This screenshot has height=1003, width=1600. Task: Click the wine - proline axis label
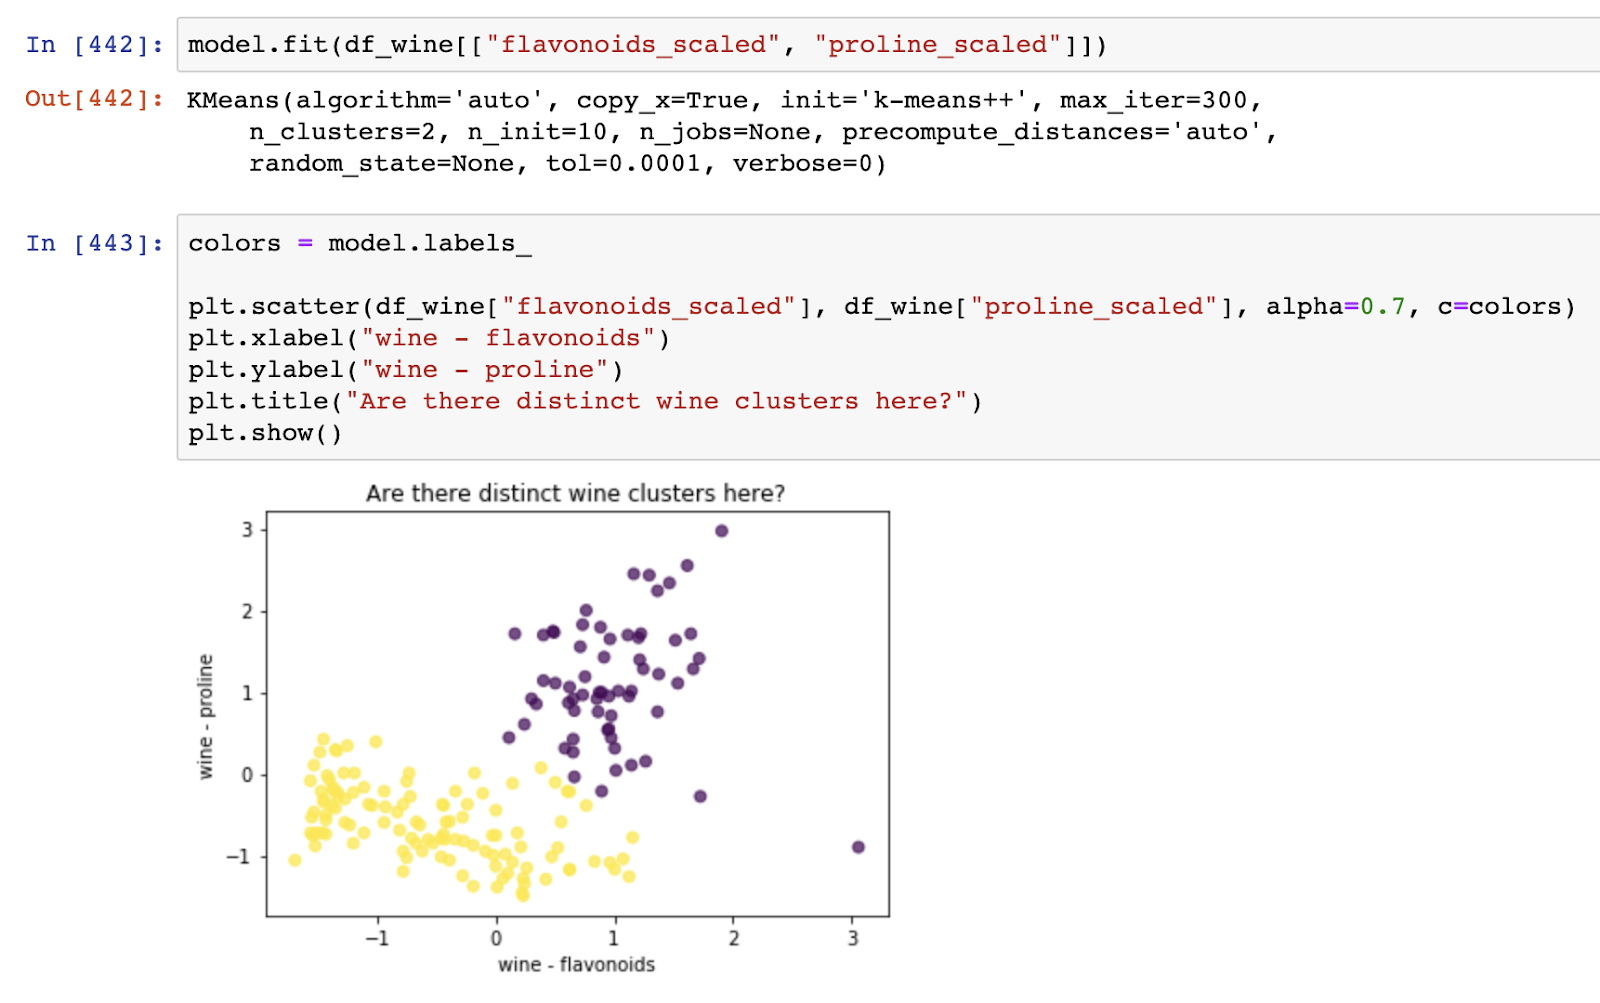[206, 716]
